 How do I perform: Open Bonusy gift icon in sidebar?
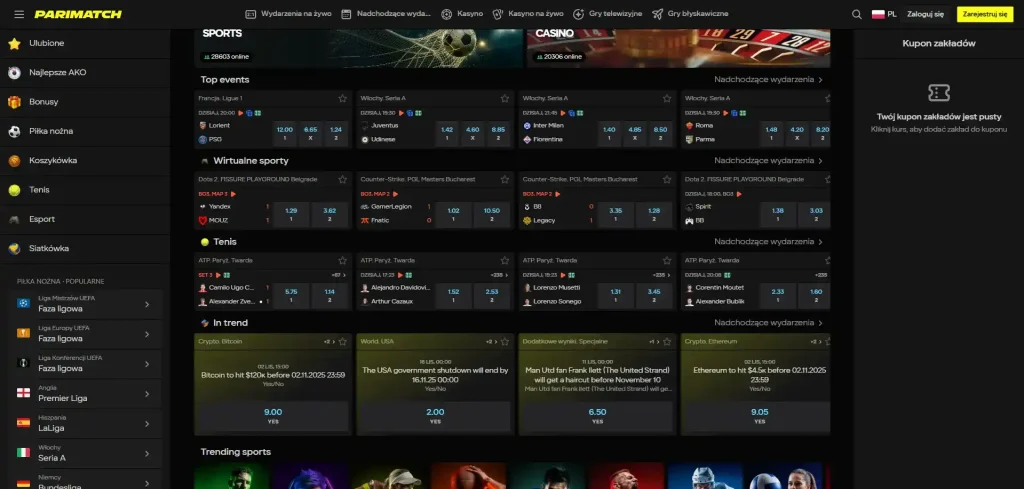pos(14,102)
